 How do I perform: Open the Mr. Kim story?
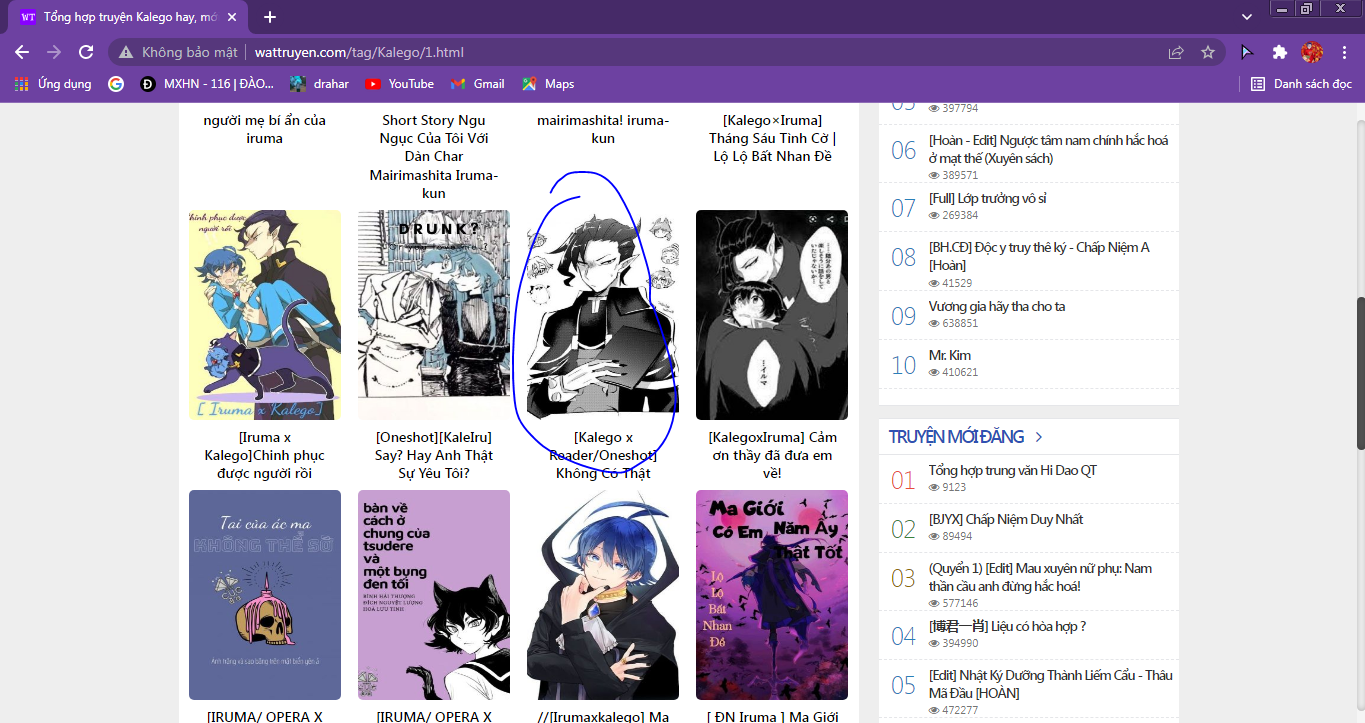point(949,355)
